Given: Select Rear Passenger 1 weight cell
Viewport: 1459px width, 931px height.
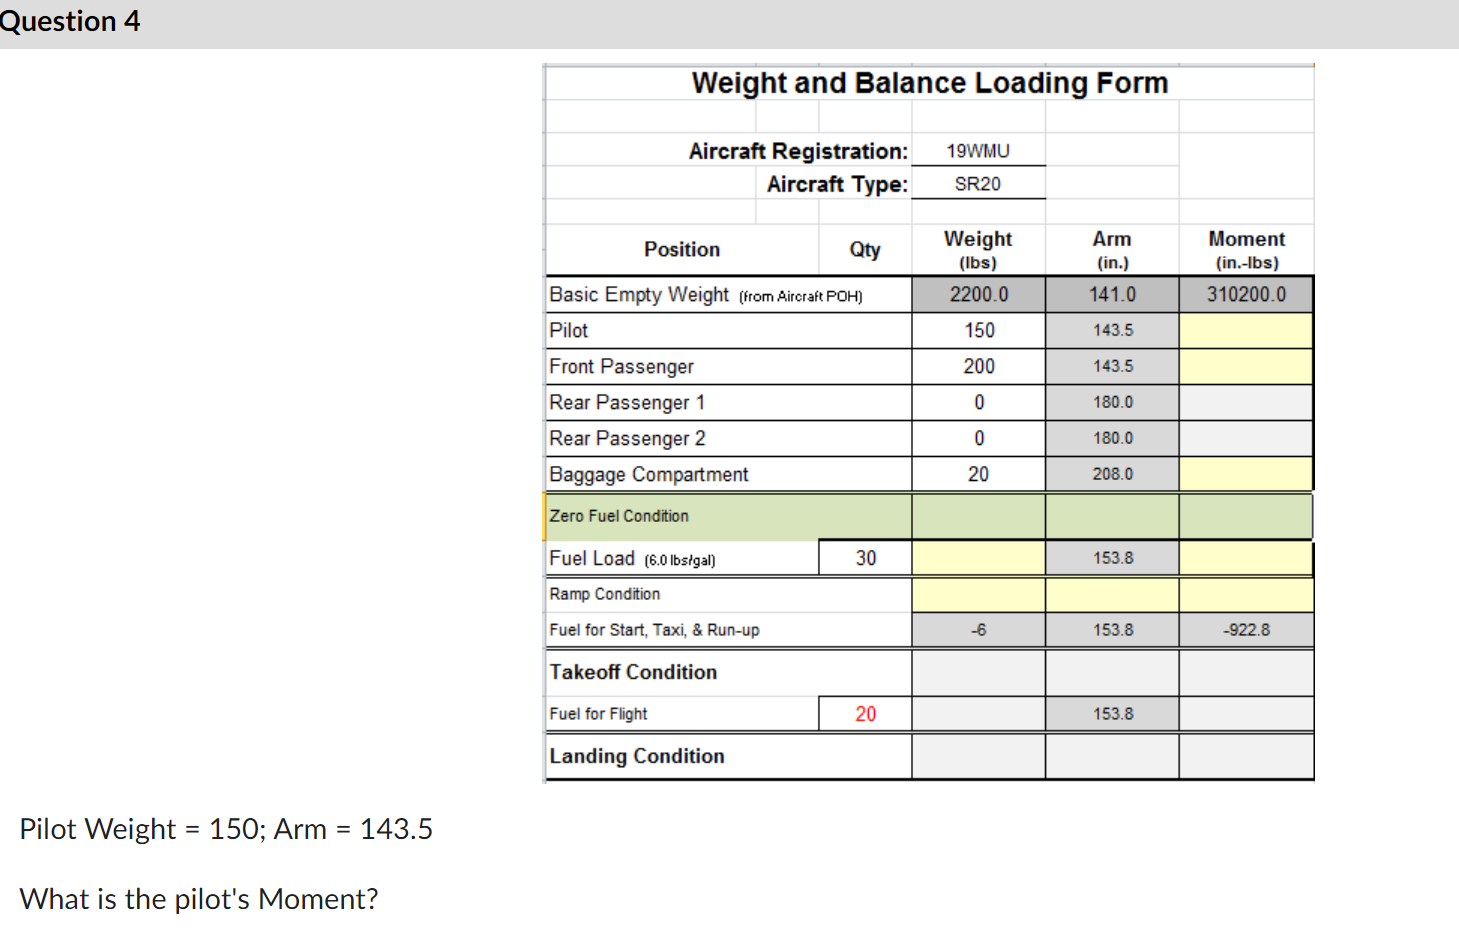Looking at the screenshot, I should point(977,402).
